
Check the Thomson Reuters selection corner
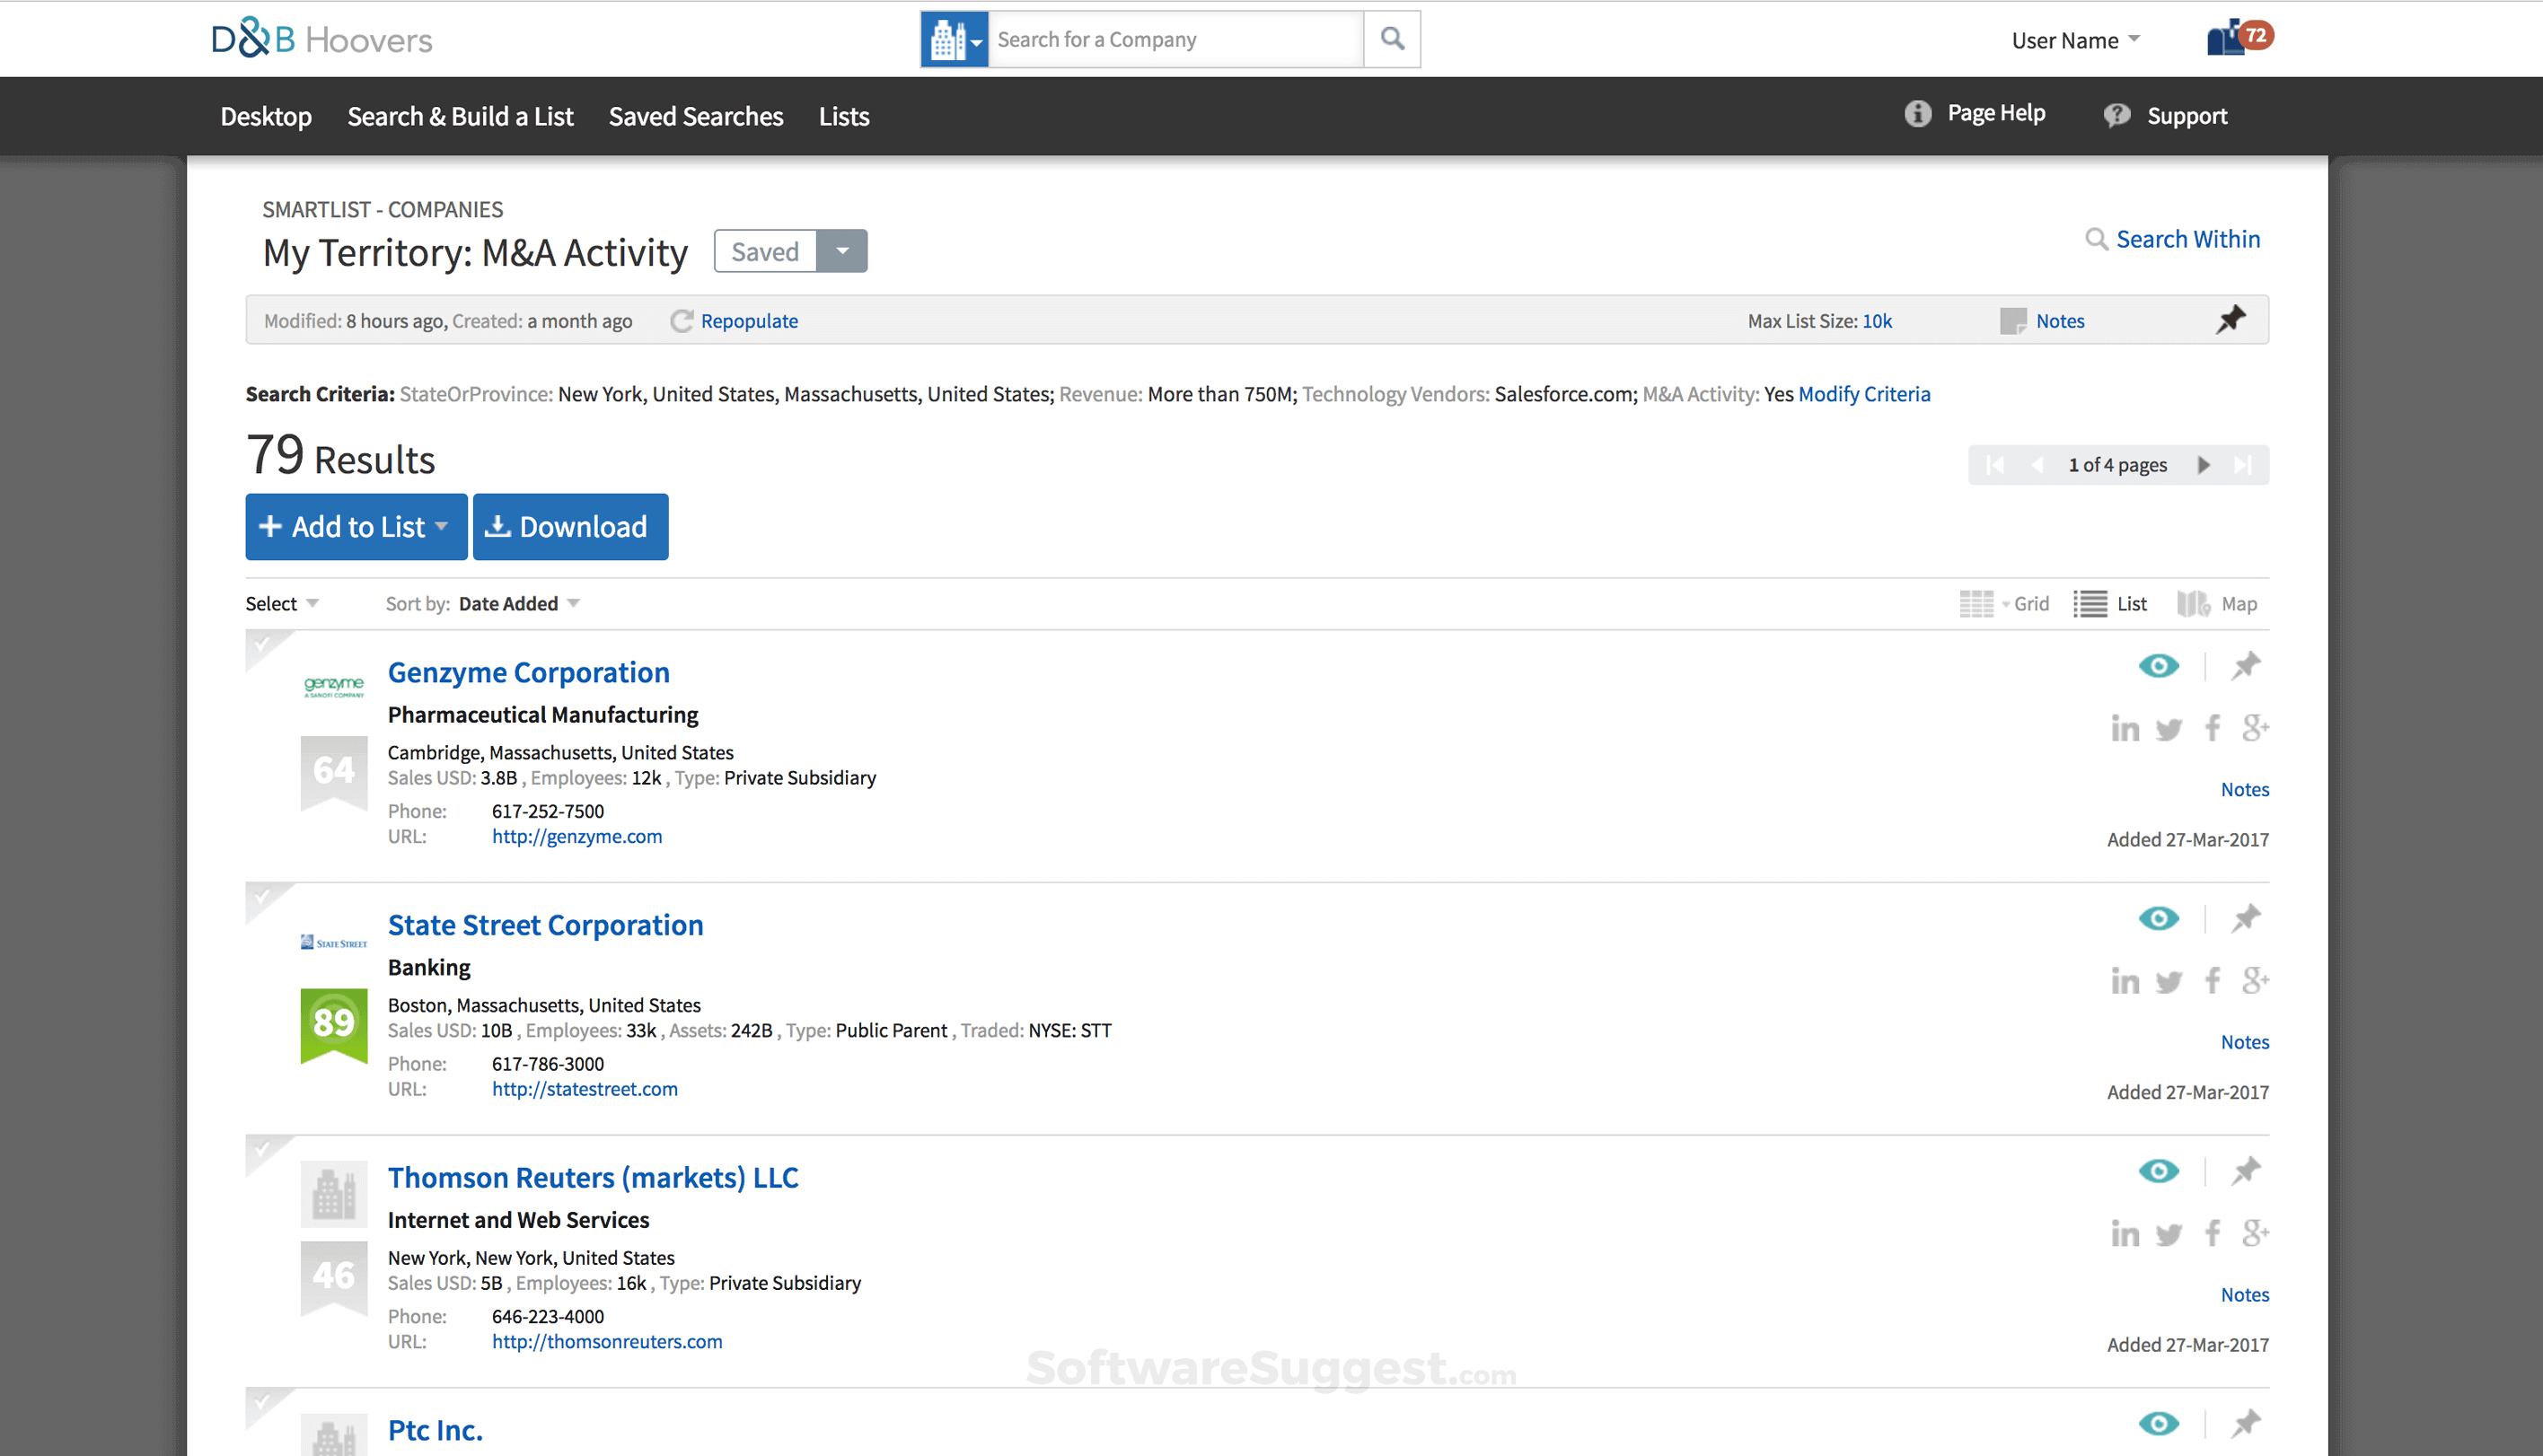point(261,1149)
